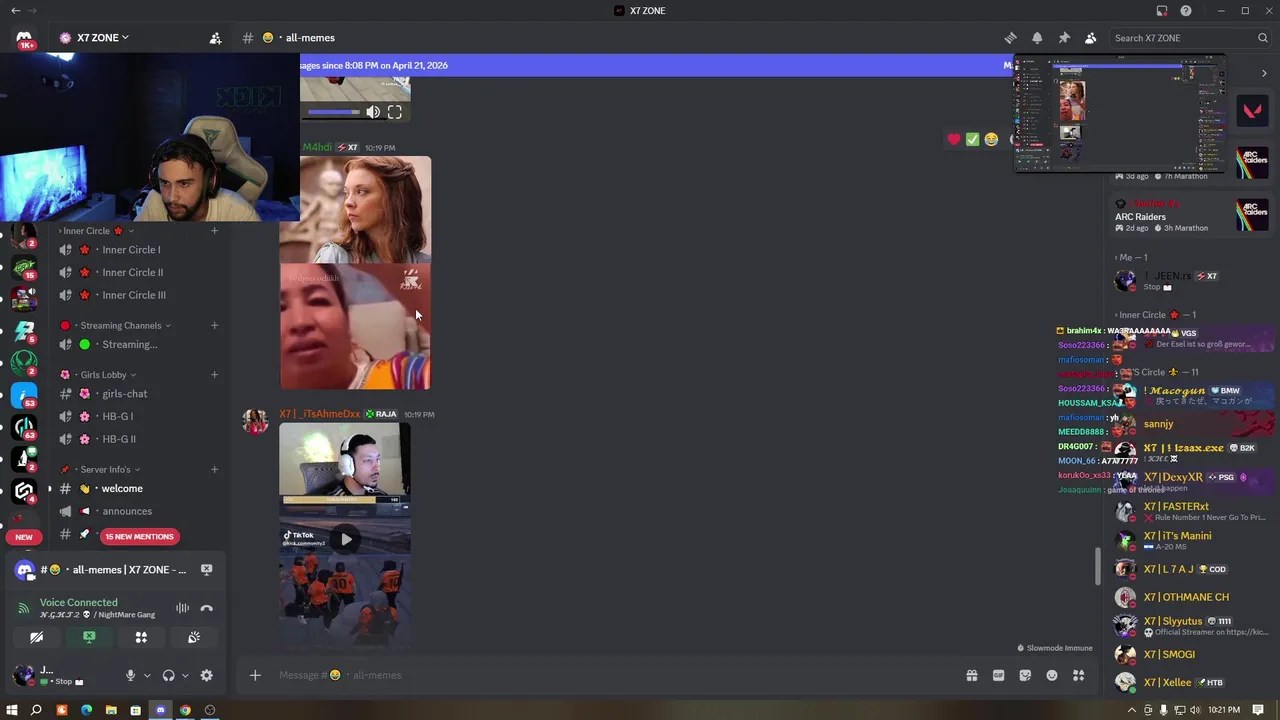
Task: Join Inner Circle II voice channel
Action: tap(132, 272)
